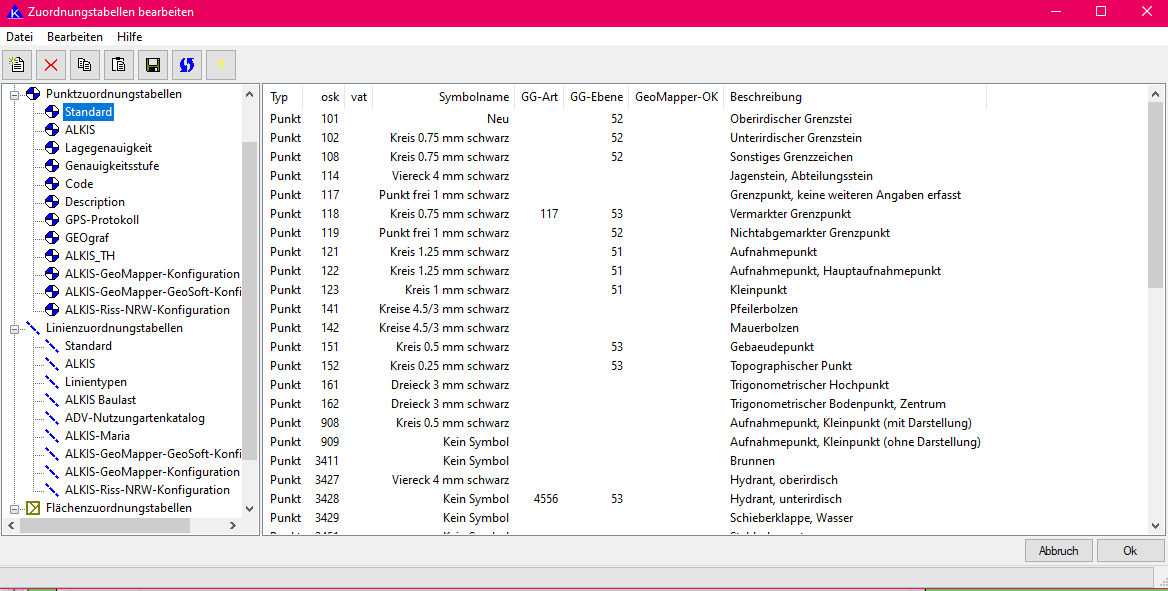This screenshot has width=1168, height=591.
Task: Click the red X delete icon
Action: tap(51, 65)
